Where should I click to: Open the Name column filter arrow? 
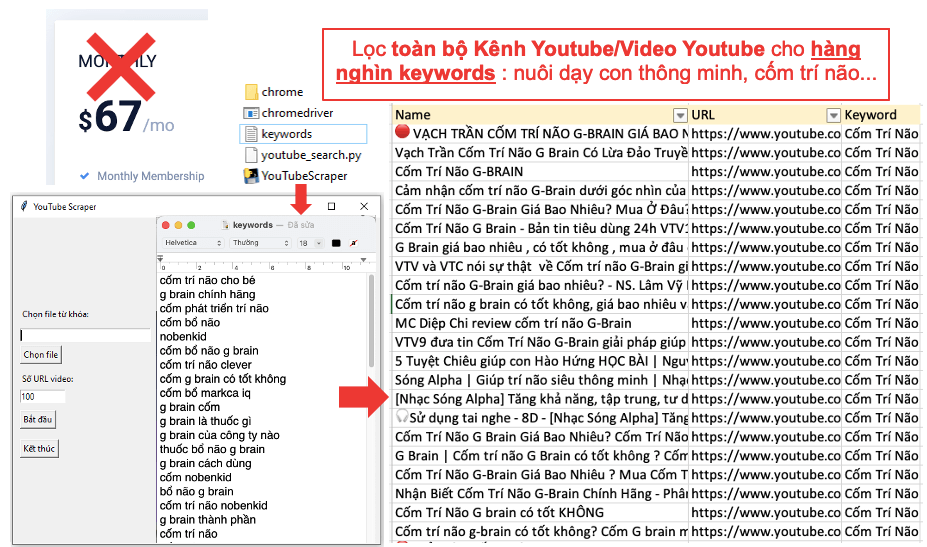[x=680, y=115]
